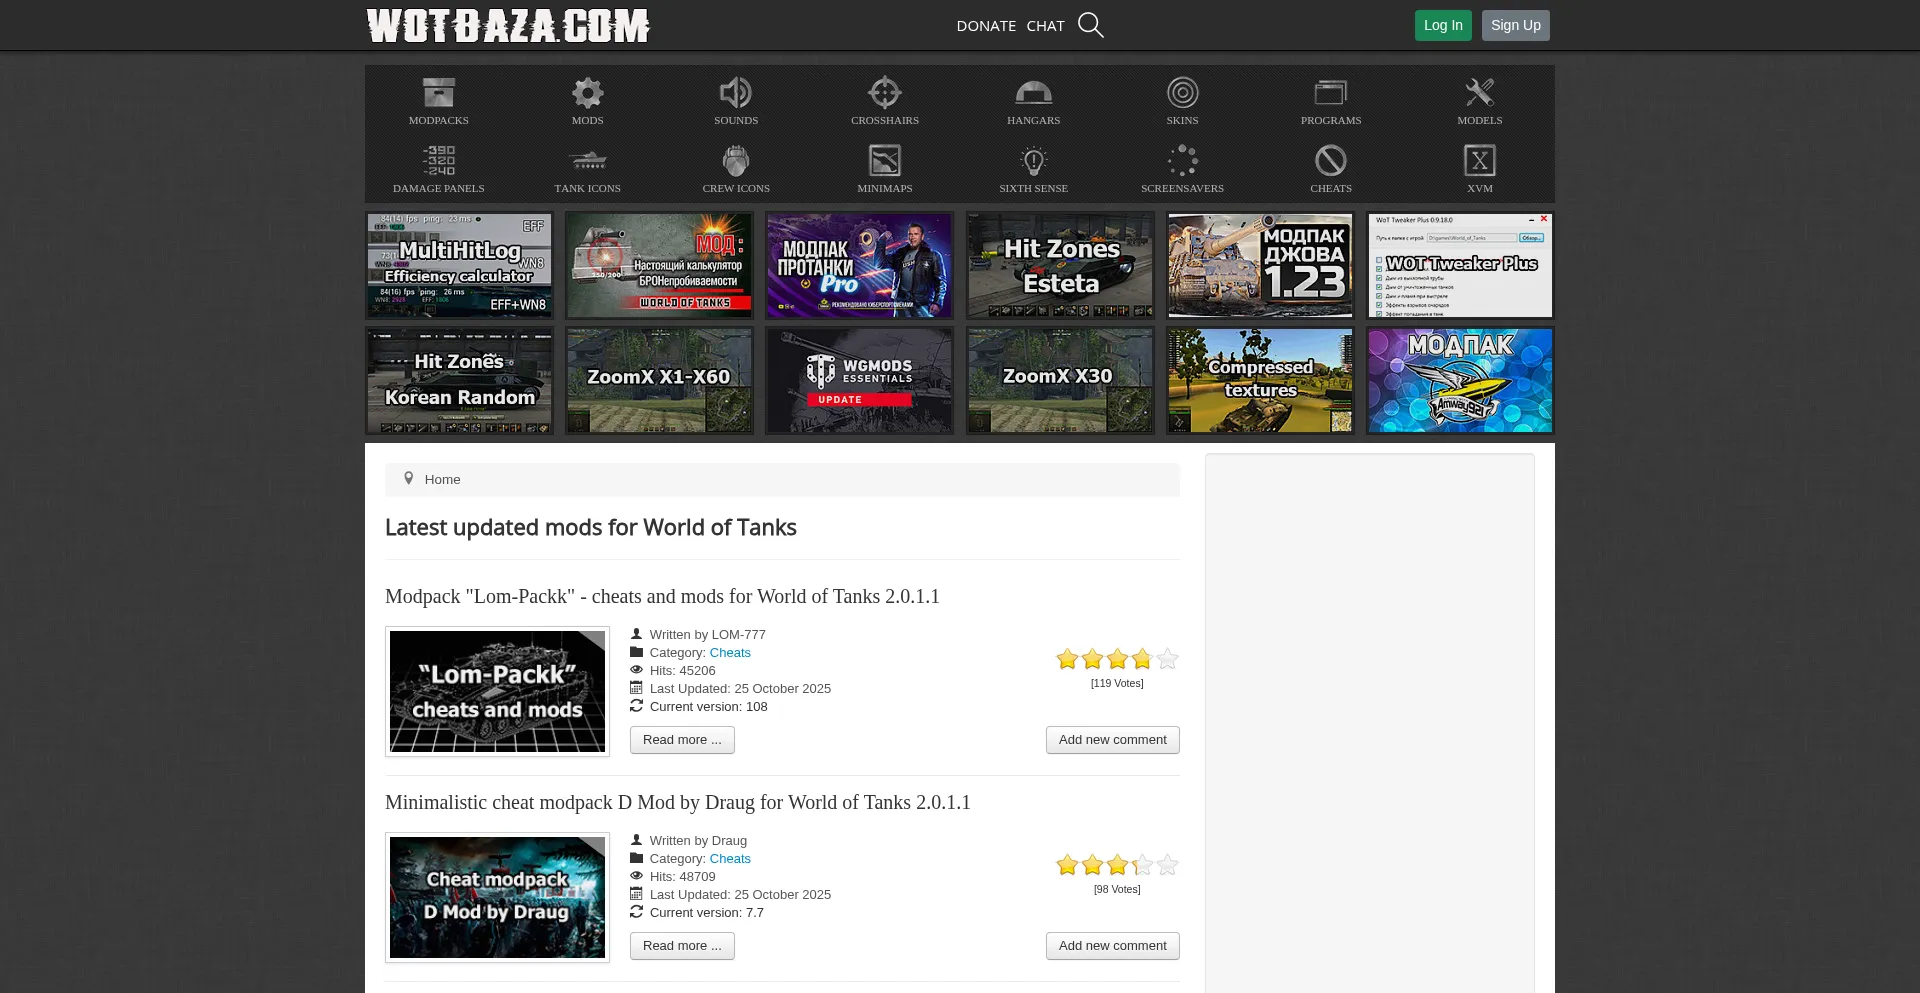Click the Home breadcrumb link

point(442,480)
